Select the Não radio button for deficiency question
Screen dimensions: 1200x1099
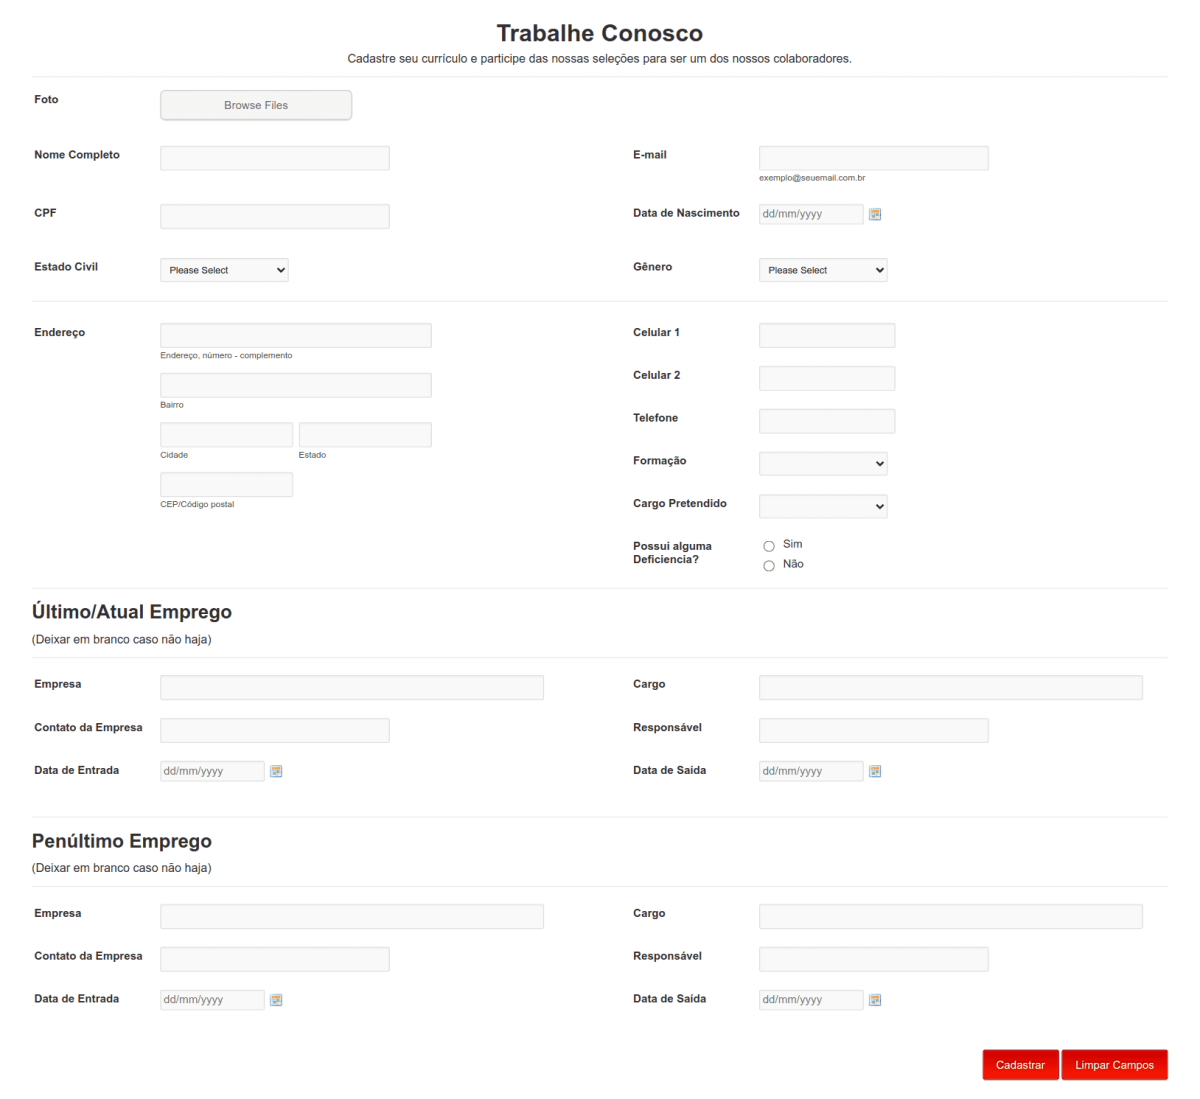tap(769, 565)
